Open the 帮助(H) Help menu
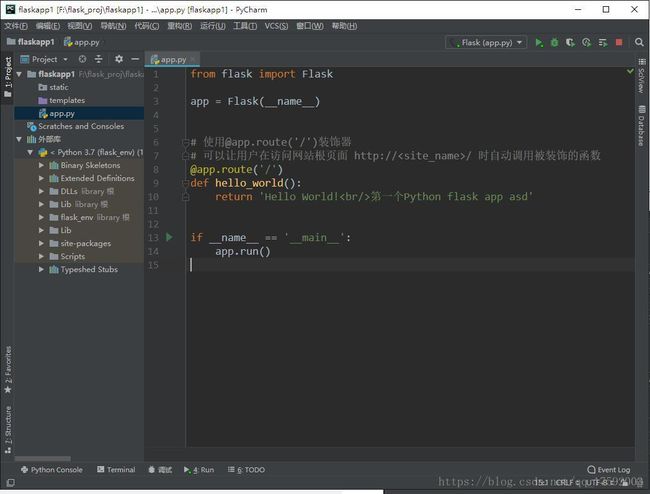The image size is (650, 494). coord(344,26)
